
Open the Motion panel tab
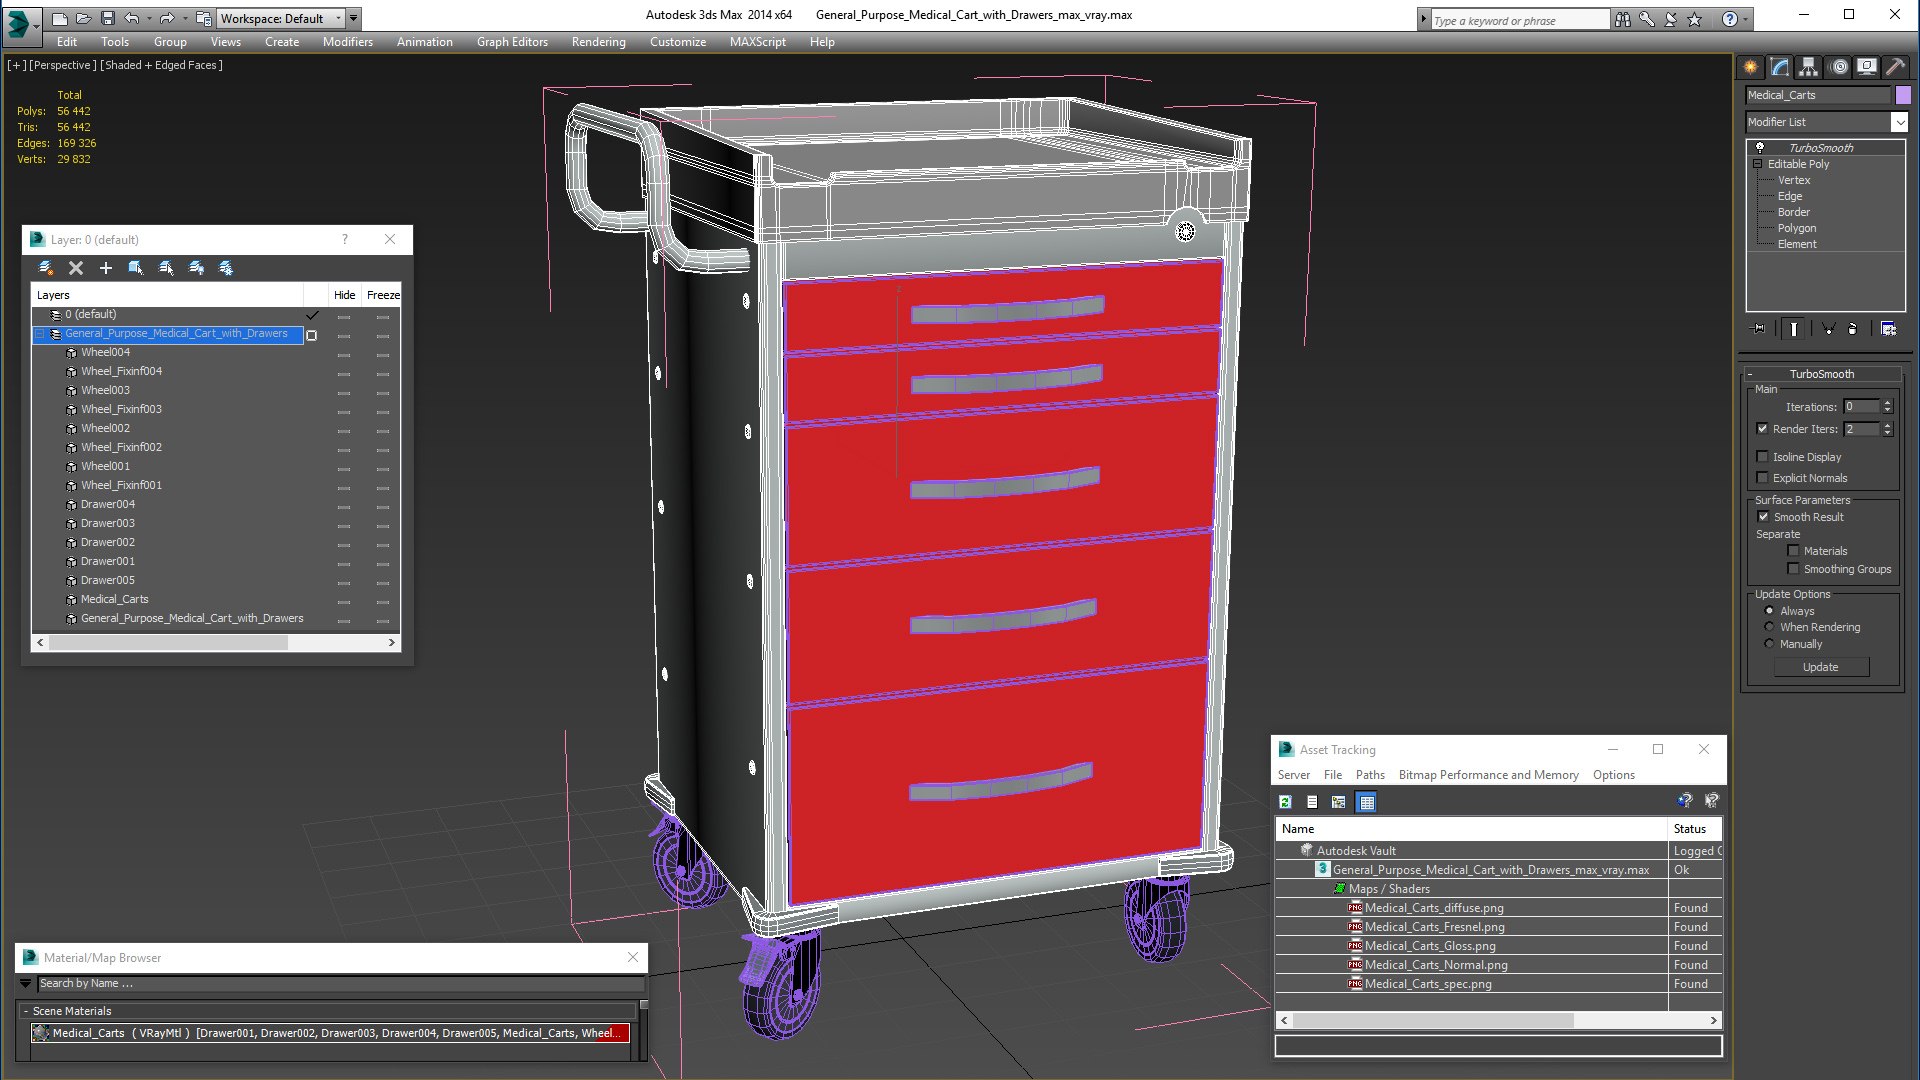coord(1838,67)
